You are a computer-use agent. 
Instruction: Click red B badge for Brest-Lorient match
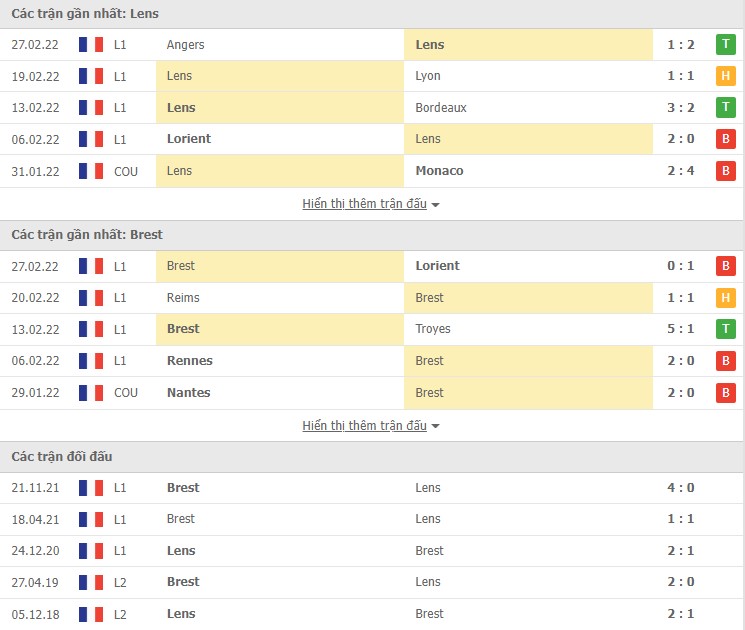(x=726, y=266)
